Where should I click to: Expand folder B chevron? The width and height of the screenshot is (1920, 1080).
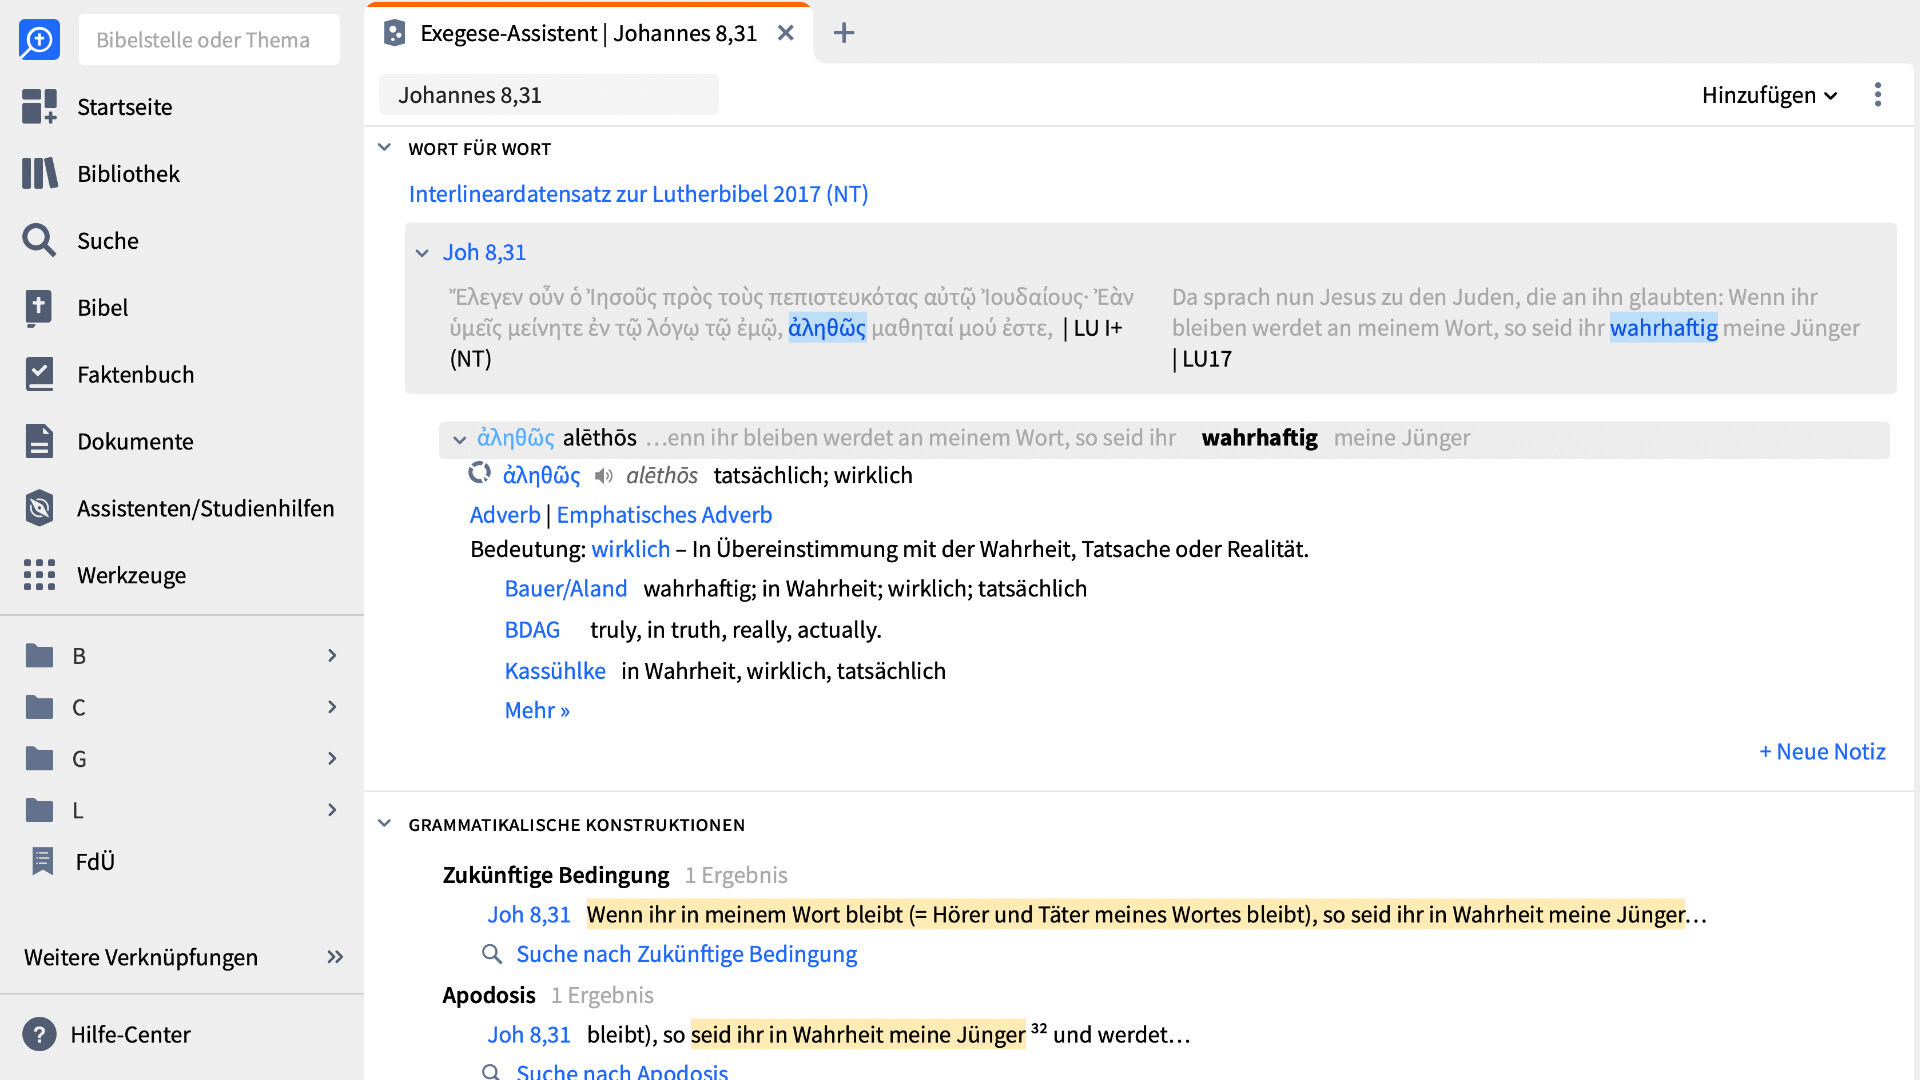332,656
